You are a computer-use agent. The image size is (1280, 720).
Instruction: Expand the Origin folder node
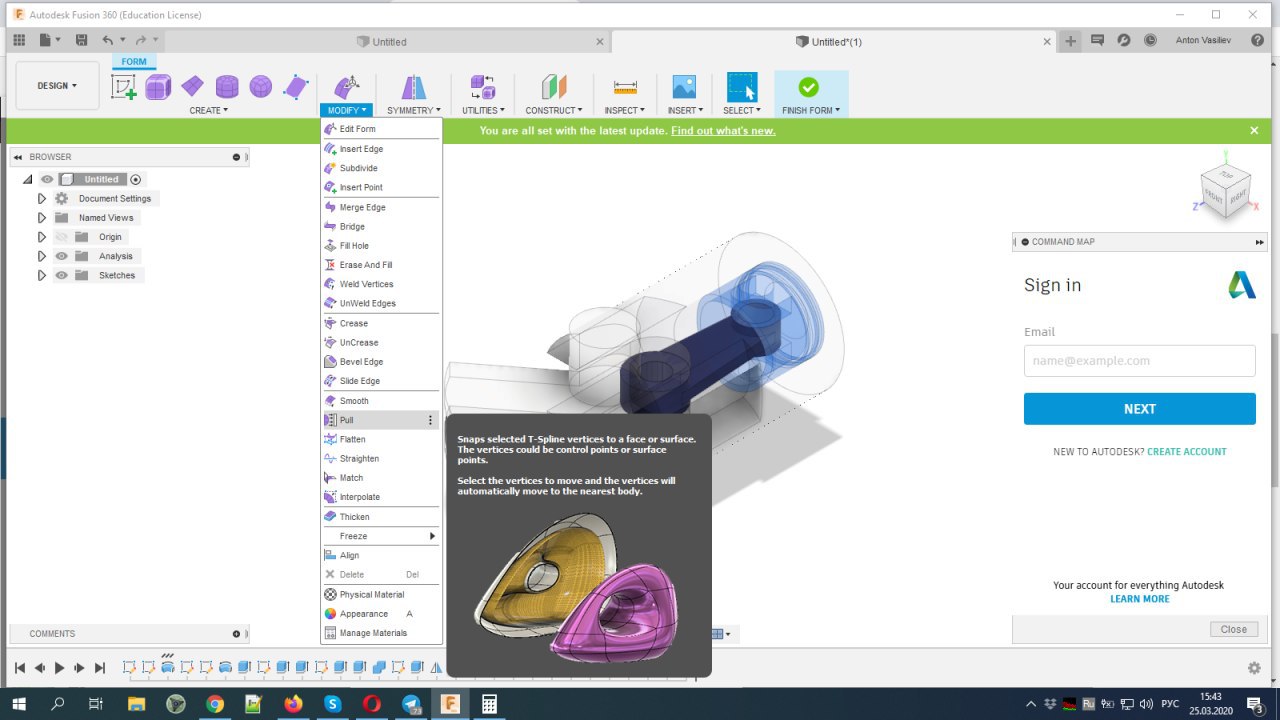(x=41, y=237)
